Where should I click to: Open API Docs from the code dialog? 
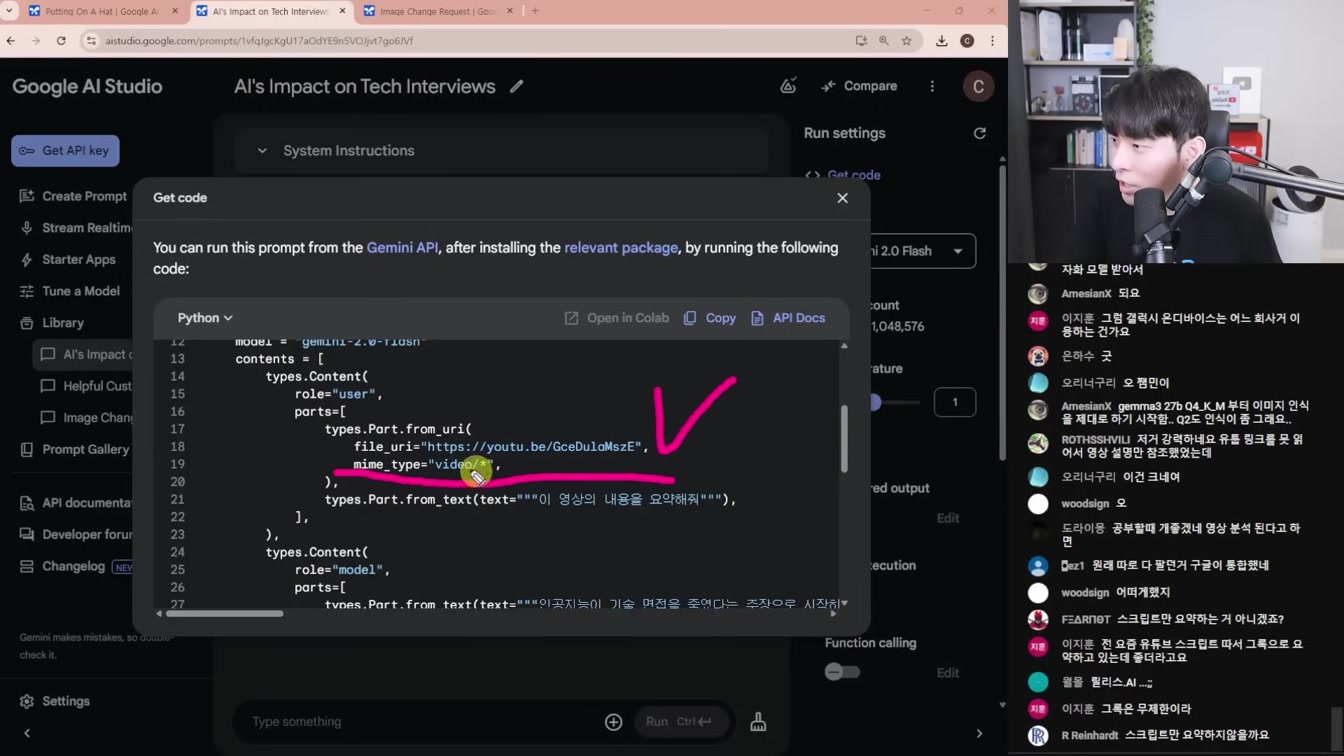[x=787, y=318]
